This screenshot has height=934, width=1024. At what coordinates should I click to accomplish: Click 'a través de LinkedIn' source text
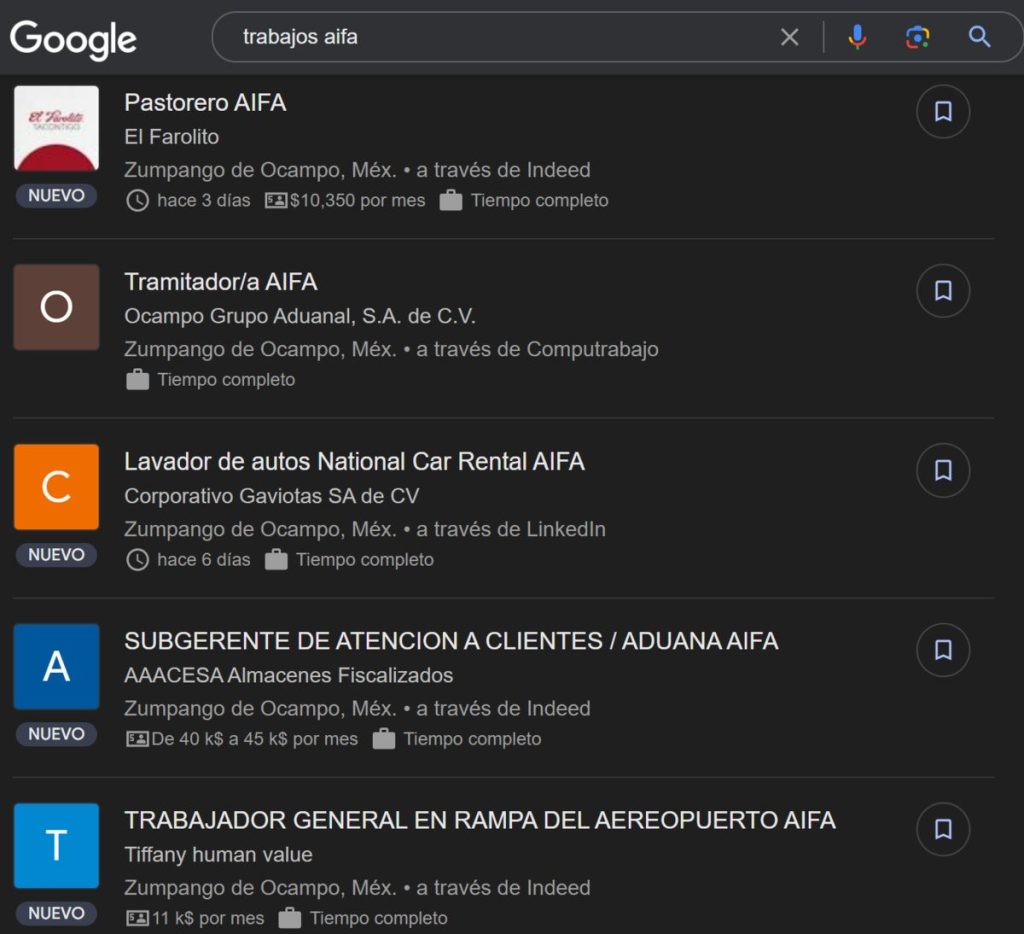[x=511, y=529]
